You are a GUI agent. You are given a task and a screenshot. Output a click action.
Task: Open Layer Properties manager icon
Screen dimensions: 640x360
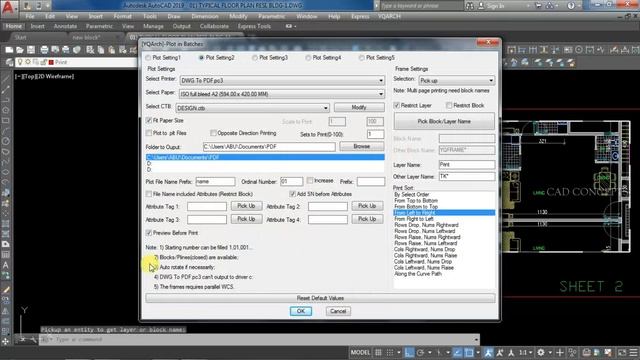click(x=9, y=62)
